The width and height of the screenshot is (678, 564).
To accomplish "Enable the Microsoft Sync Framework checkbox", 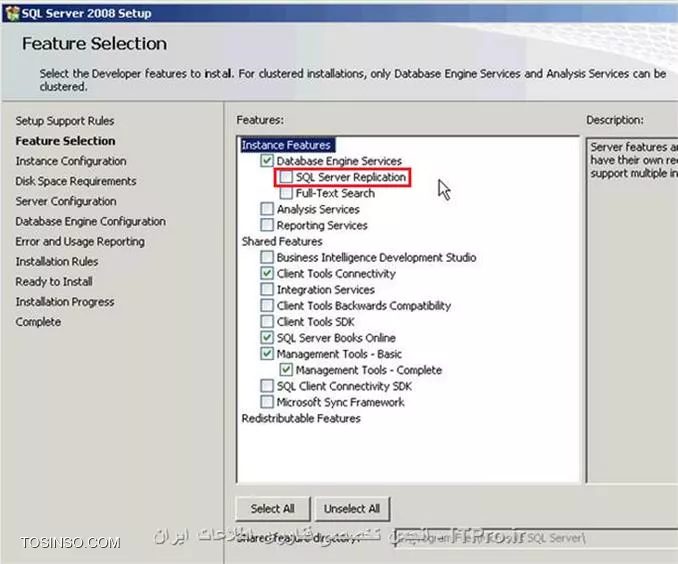I will point(267,402).
